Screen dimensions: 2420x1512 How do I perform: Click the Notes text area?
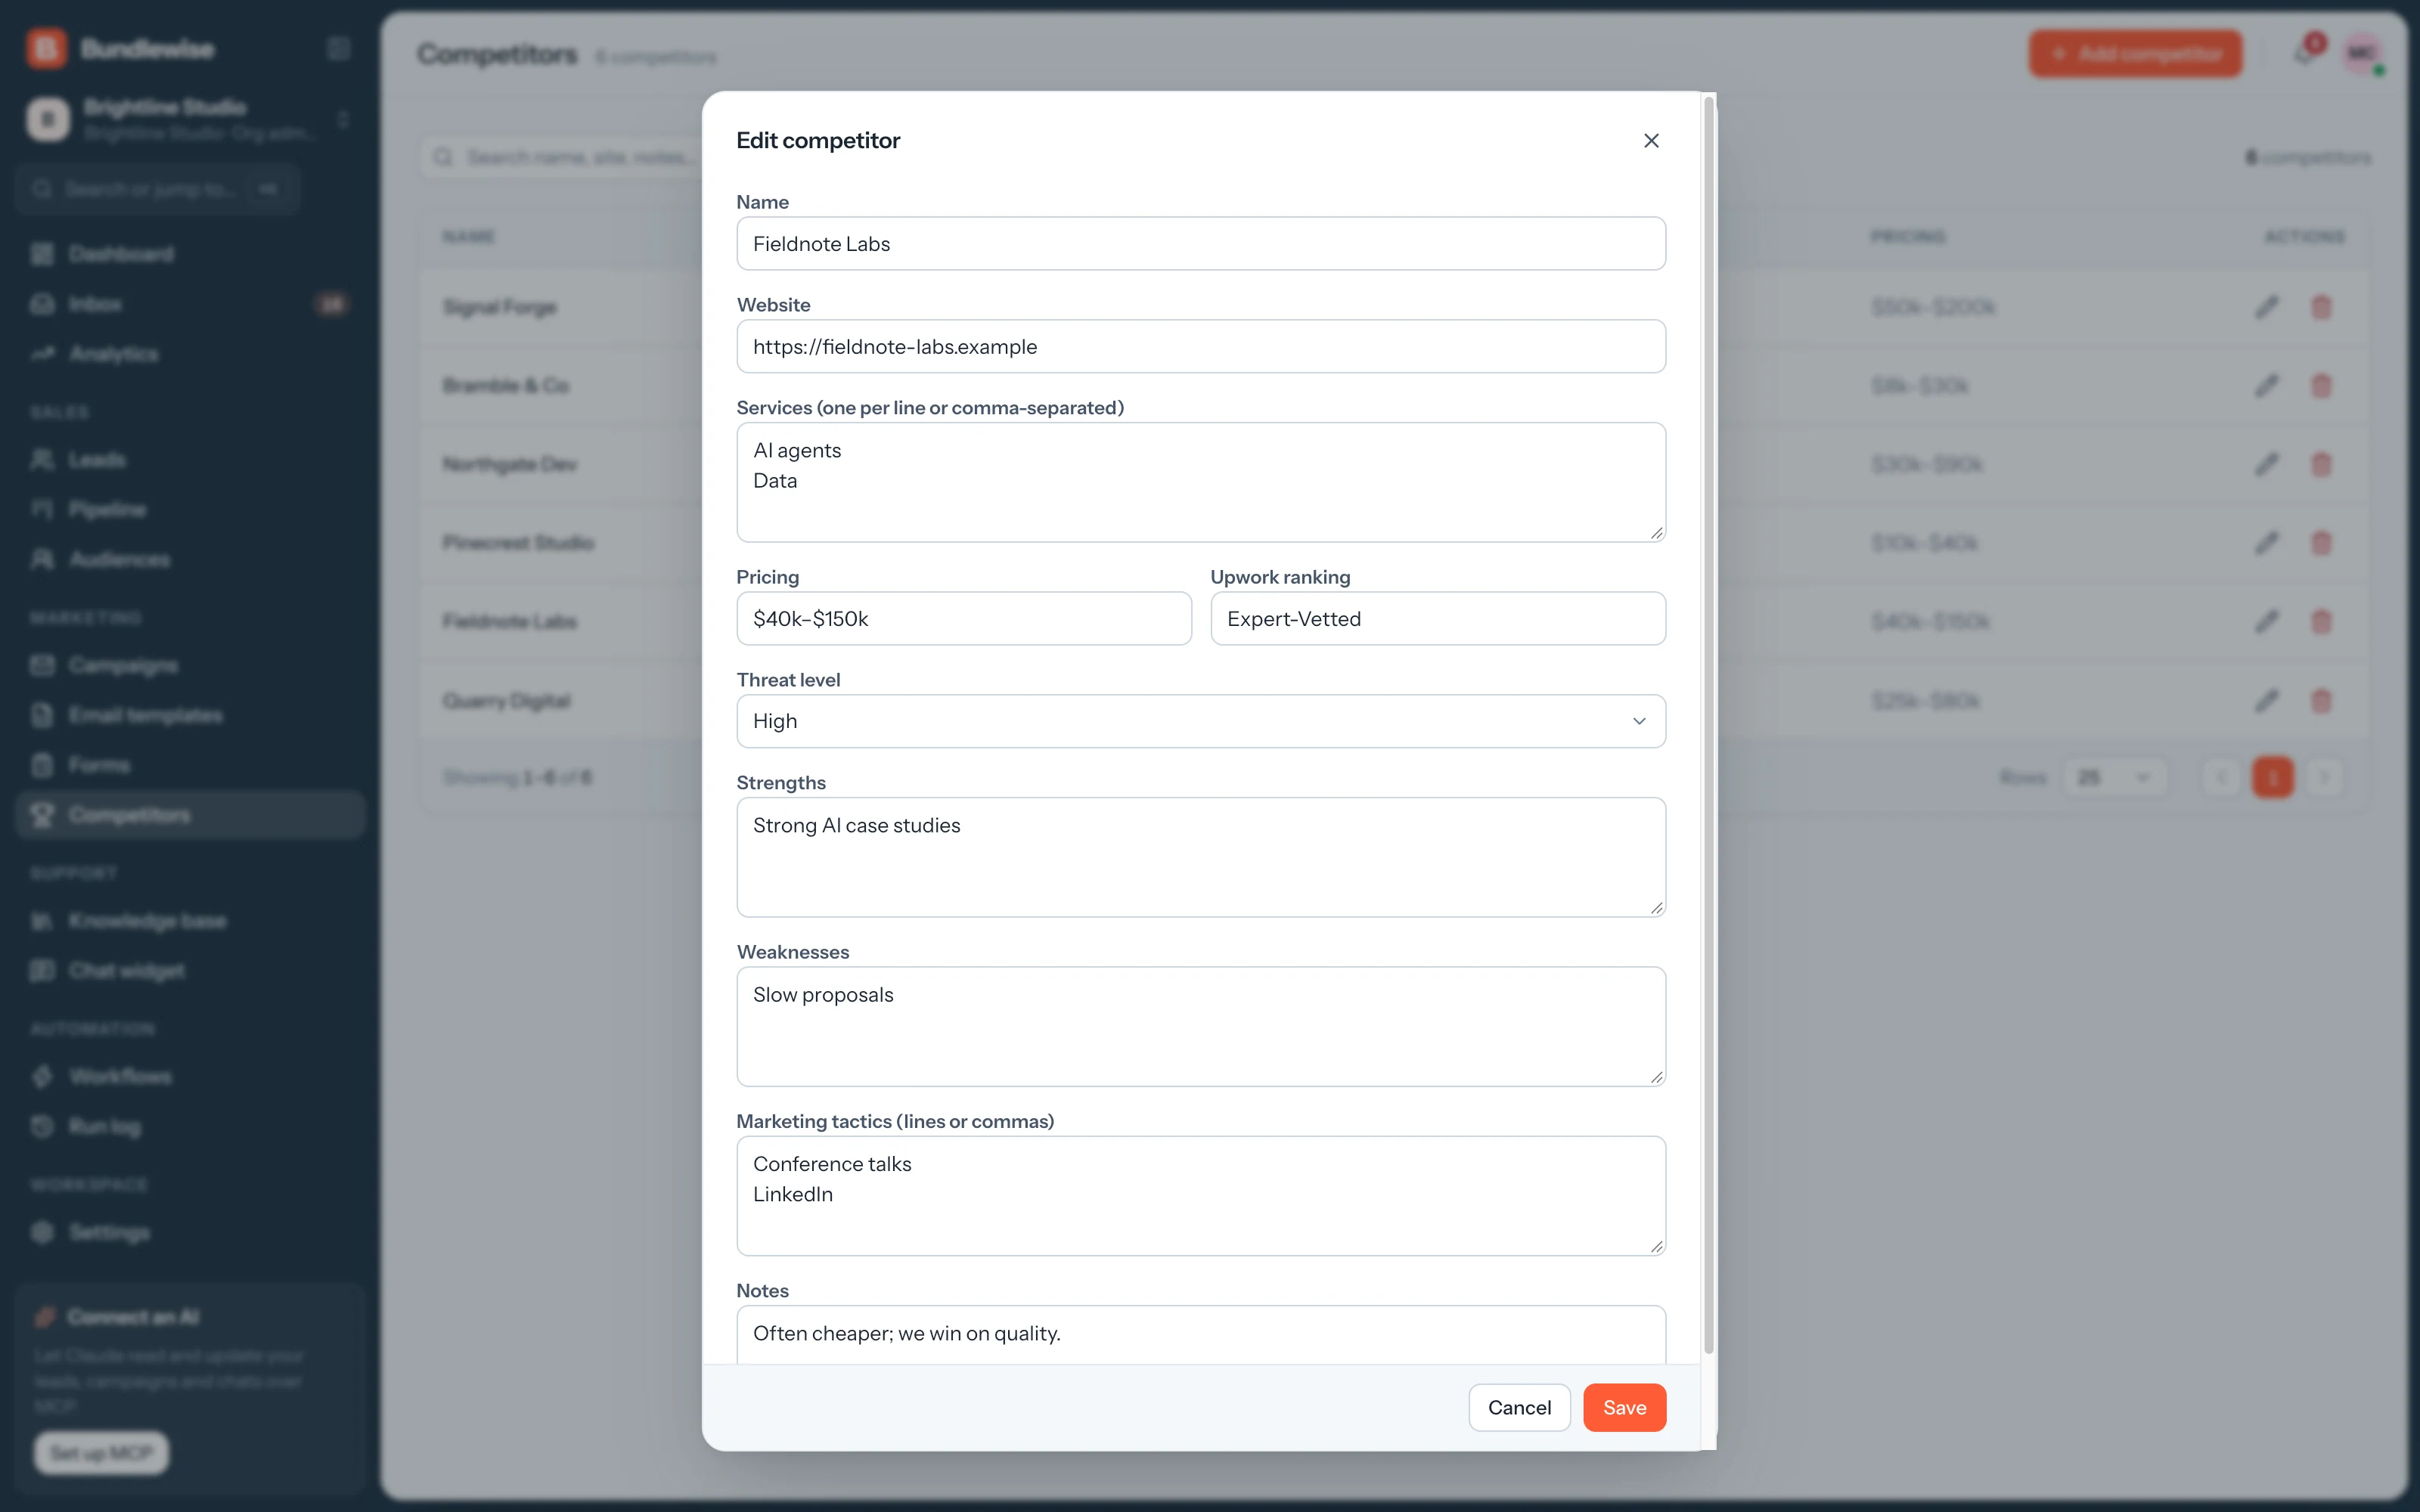(x=1201, y=1335)
